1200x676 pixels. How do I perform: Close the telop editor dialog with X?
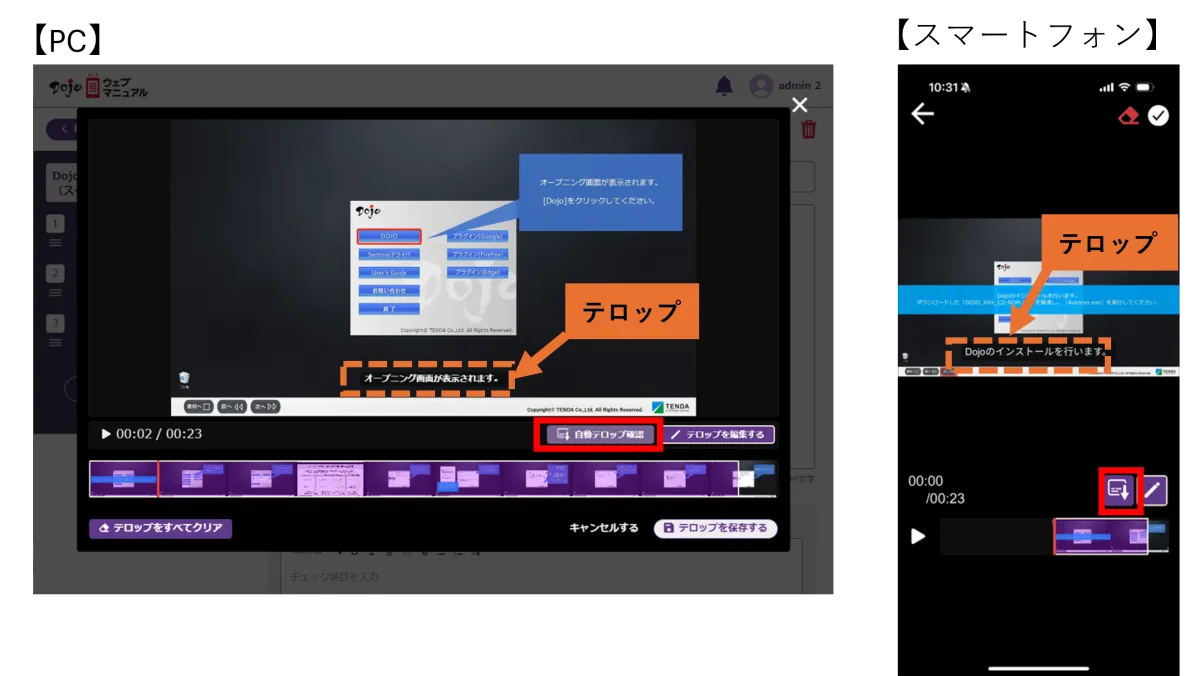[x=798, y=105]
